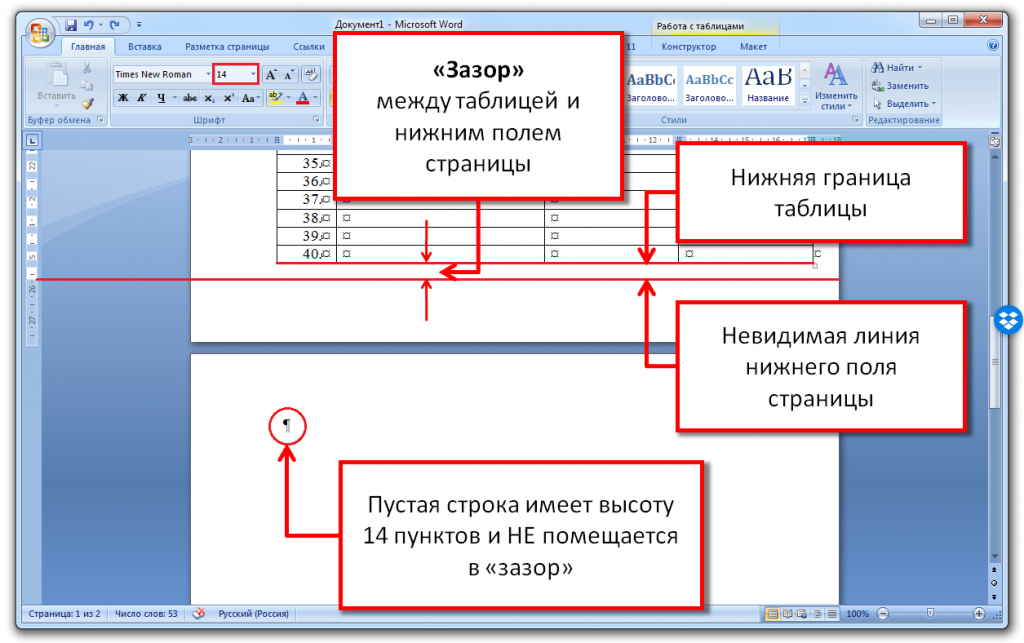The image size is (1024, 643).
Task: Toggle bold formatting (Ж)
Action: point(123,98)
